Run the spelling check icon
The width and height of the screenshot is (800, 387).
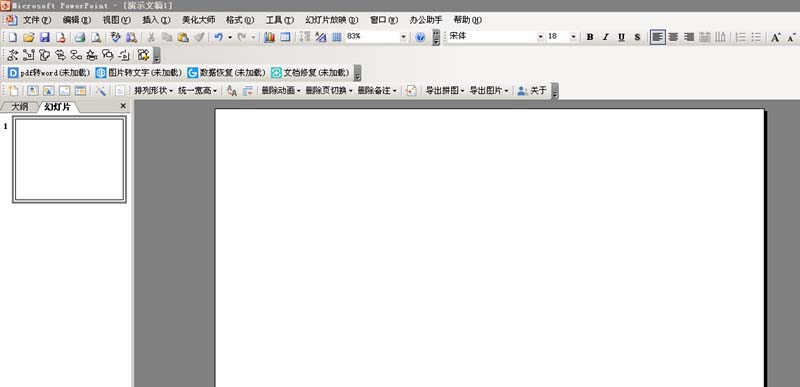pos(115,37)
